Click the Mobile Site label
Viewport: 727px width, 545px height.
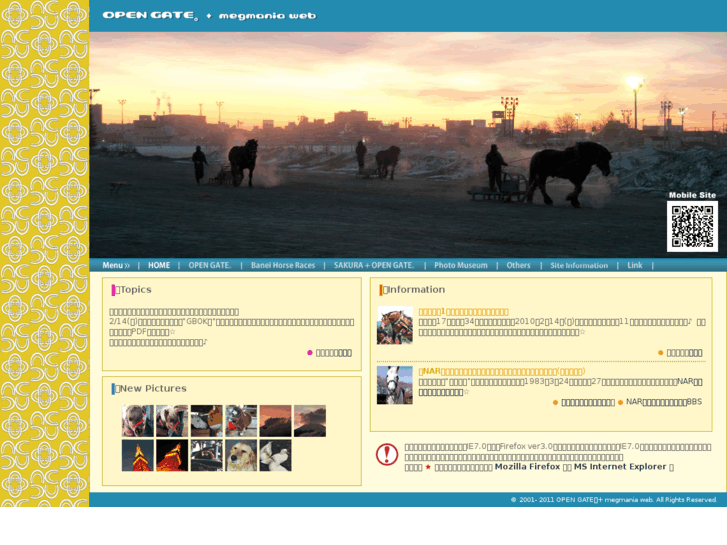click(692, 195)
